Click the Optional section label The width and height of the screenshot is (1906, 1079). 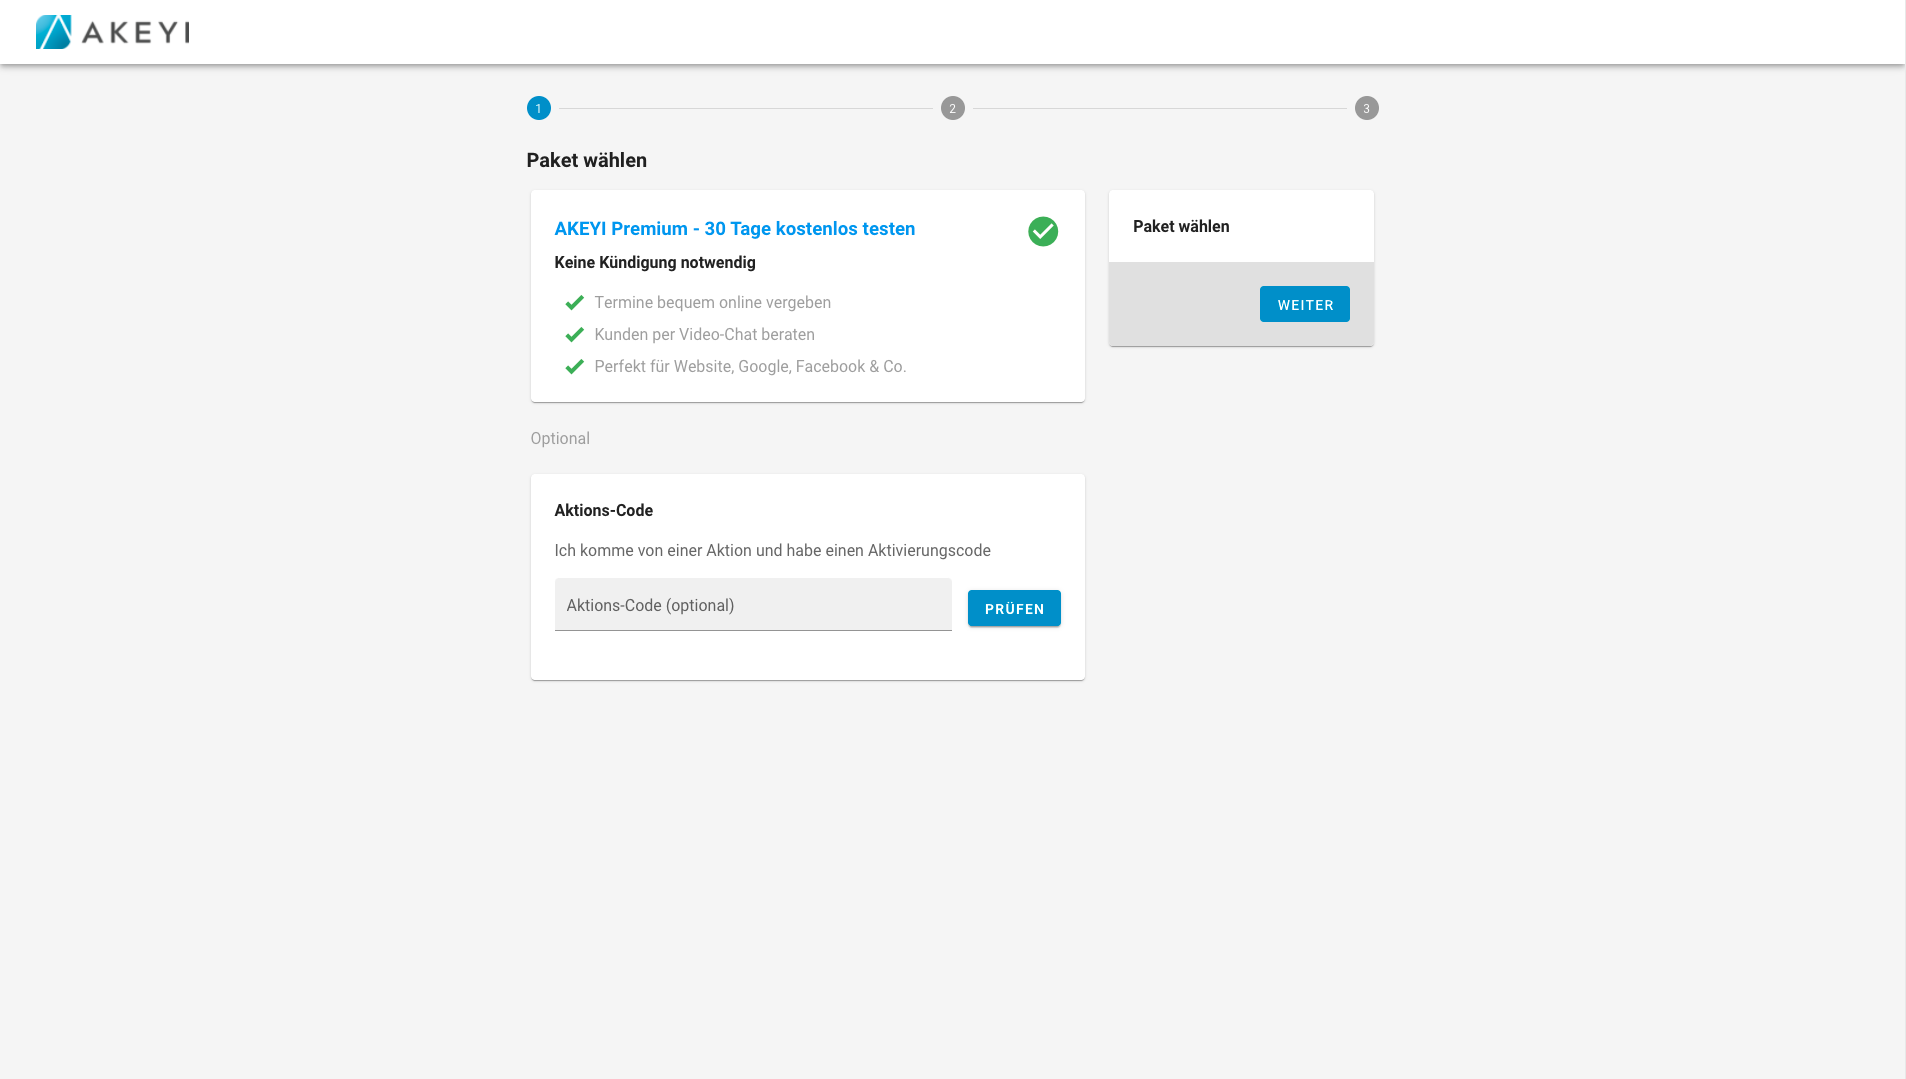560,439
